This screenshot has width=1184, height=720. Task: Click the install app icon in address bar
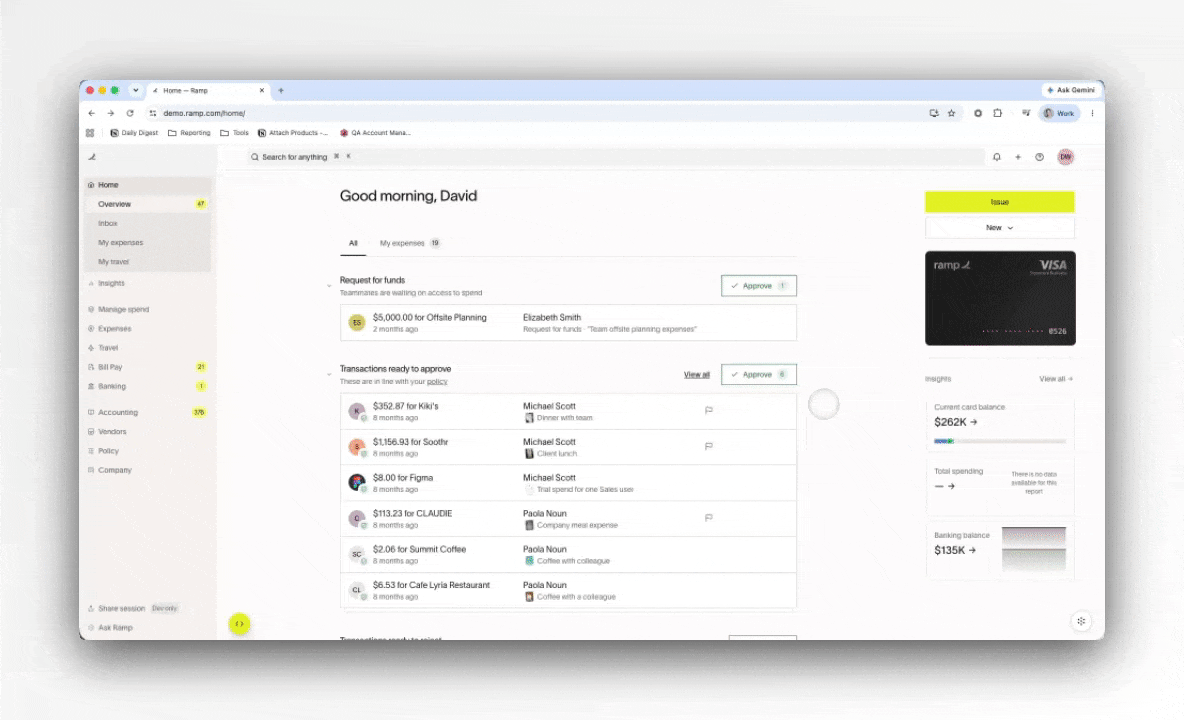(x=934, y=113)
